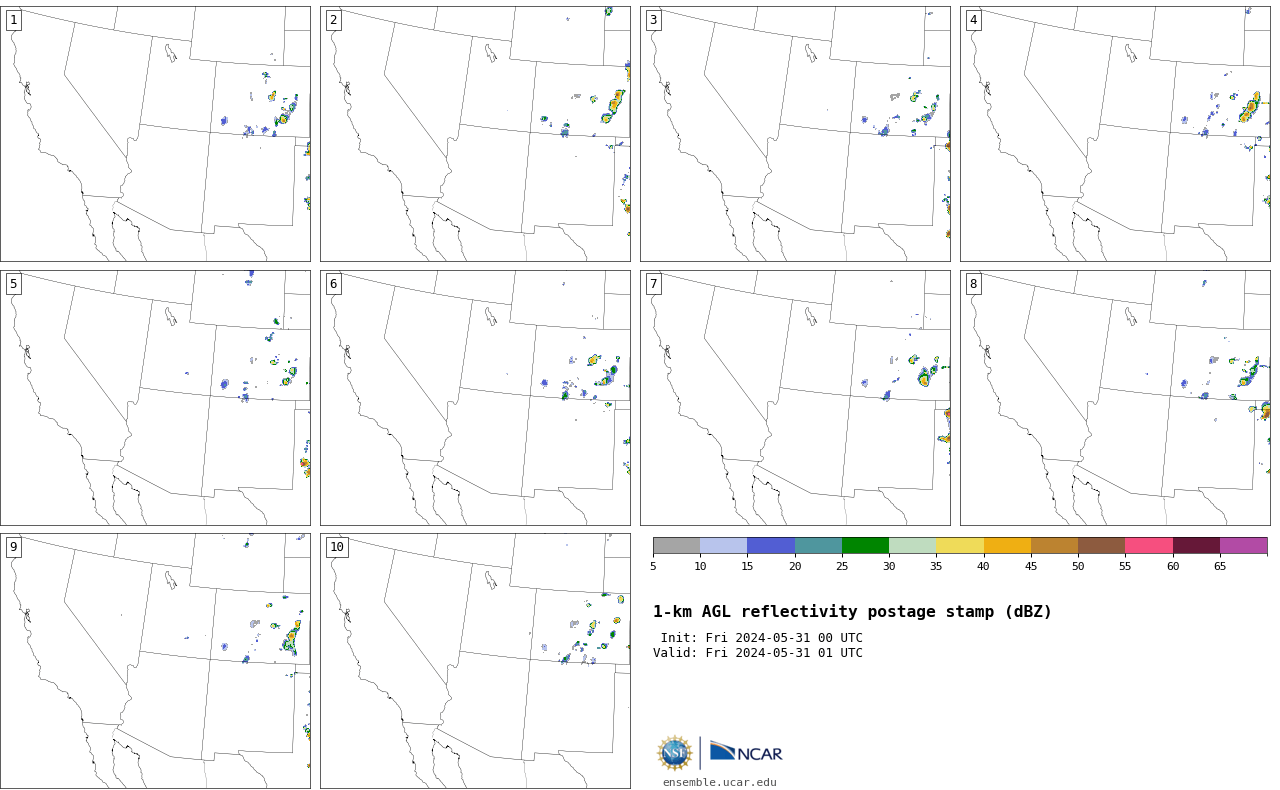This screenshot has height=790, width=1280.
Task: Click the number label box '10'
Action: click(x=337, y=547)
